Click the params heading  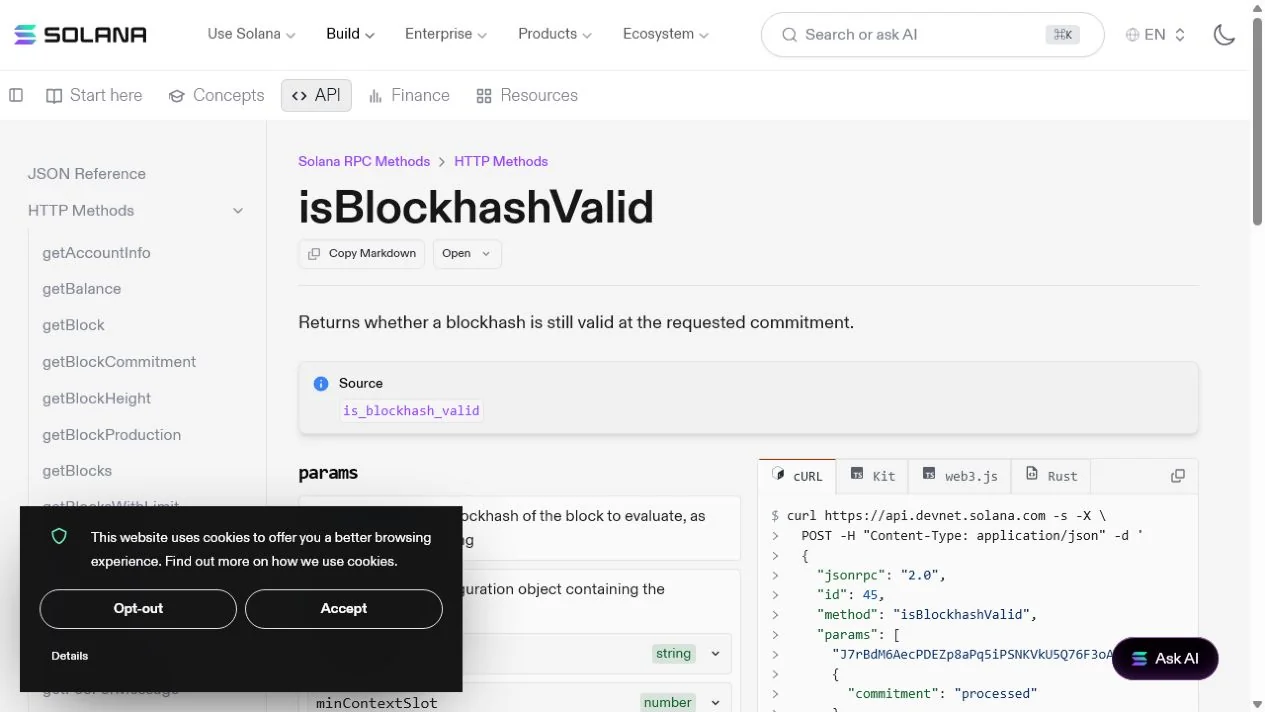tap(328, 473)
